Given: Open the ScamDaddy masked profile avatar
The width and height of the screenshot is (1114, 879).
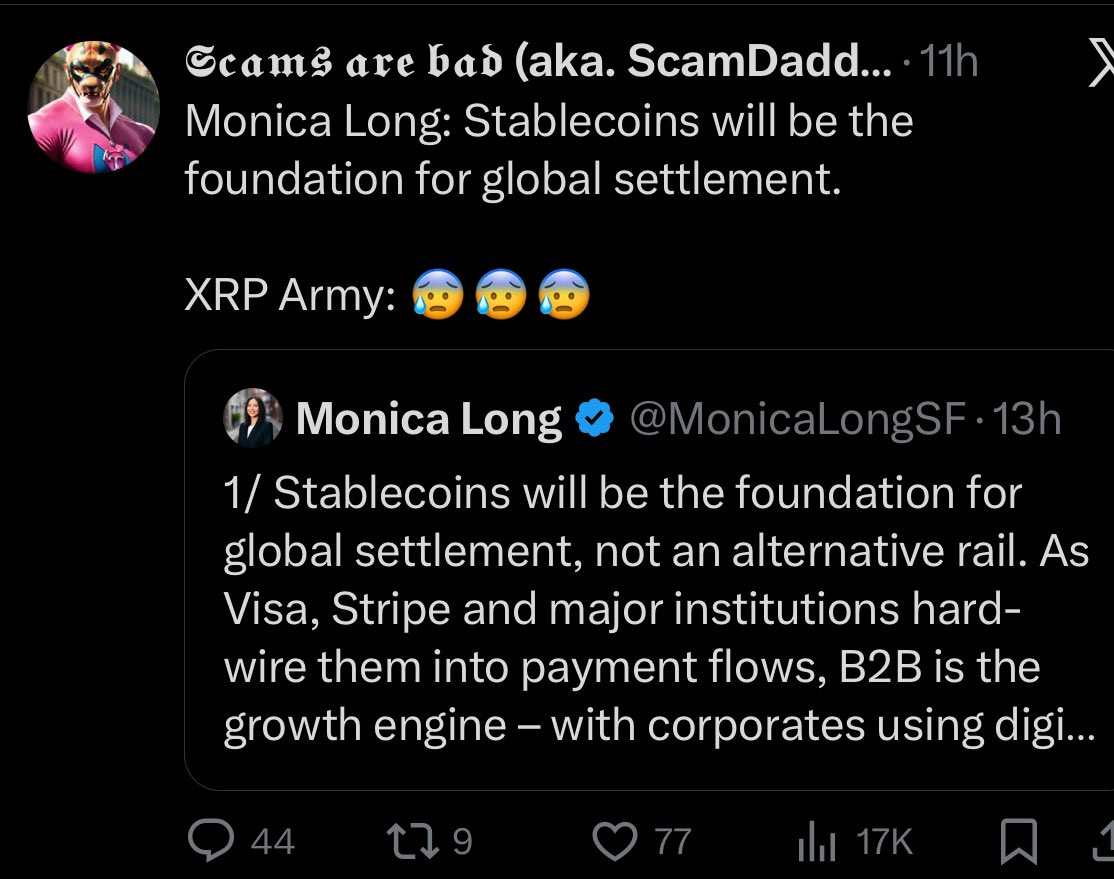Looking at the screenshot, I should pos(93,108).
